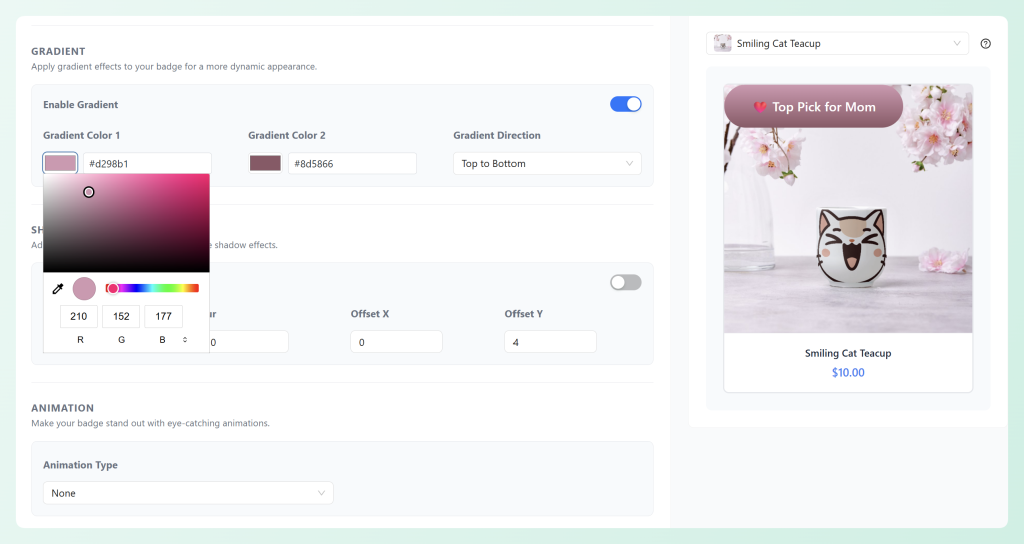Click the current color preview circle
This screenshot has height=544, width=1024.
coord(84,289)
